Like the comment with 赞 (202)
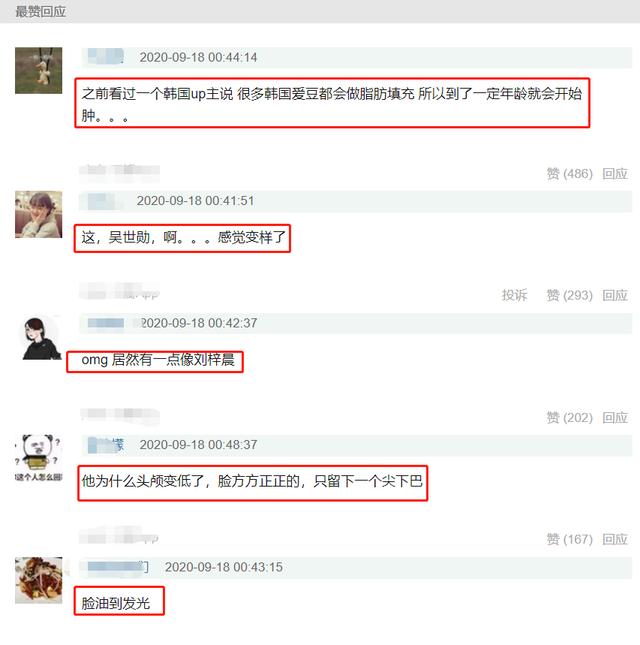Screen dimensions: 640x645 pyautogui.click(x=569, y=418)
